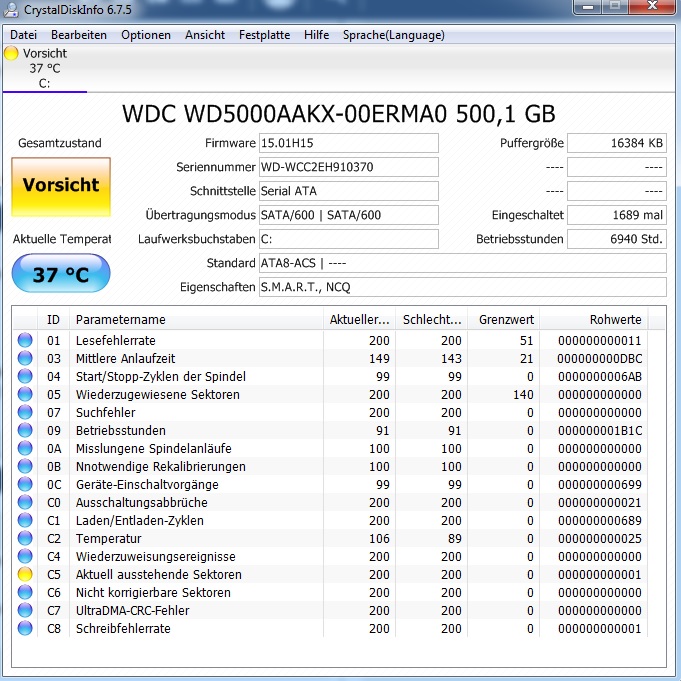
Task: Click the status circle for Ausschaltungsabbrüche
Action: [25, 502]
